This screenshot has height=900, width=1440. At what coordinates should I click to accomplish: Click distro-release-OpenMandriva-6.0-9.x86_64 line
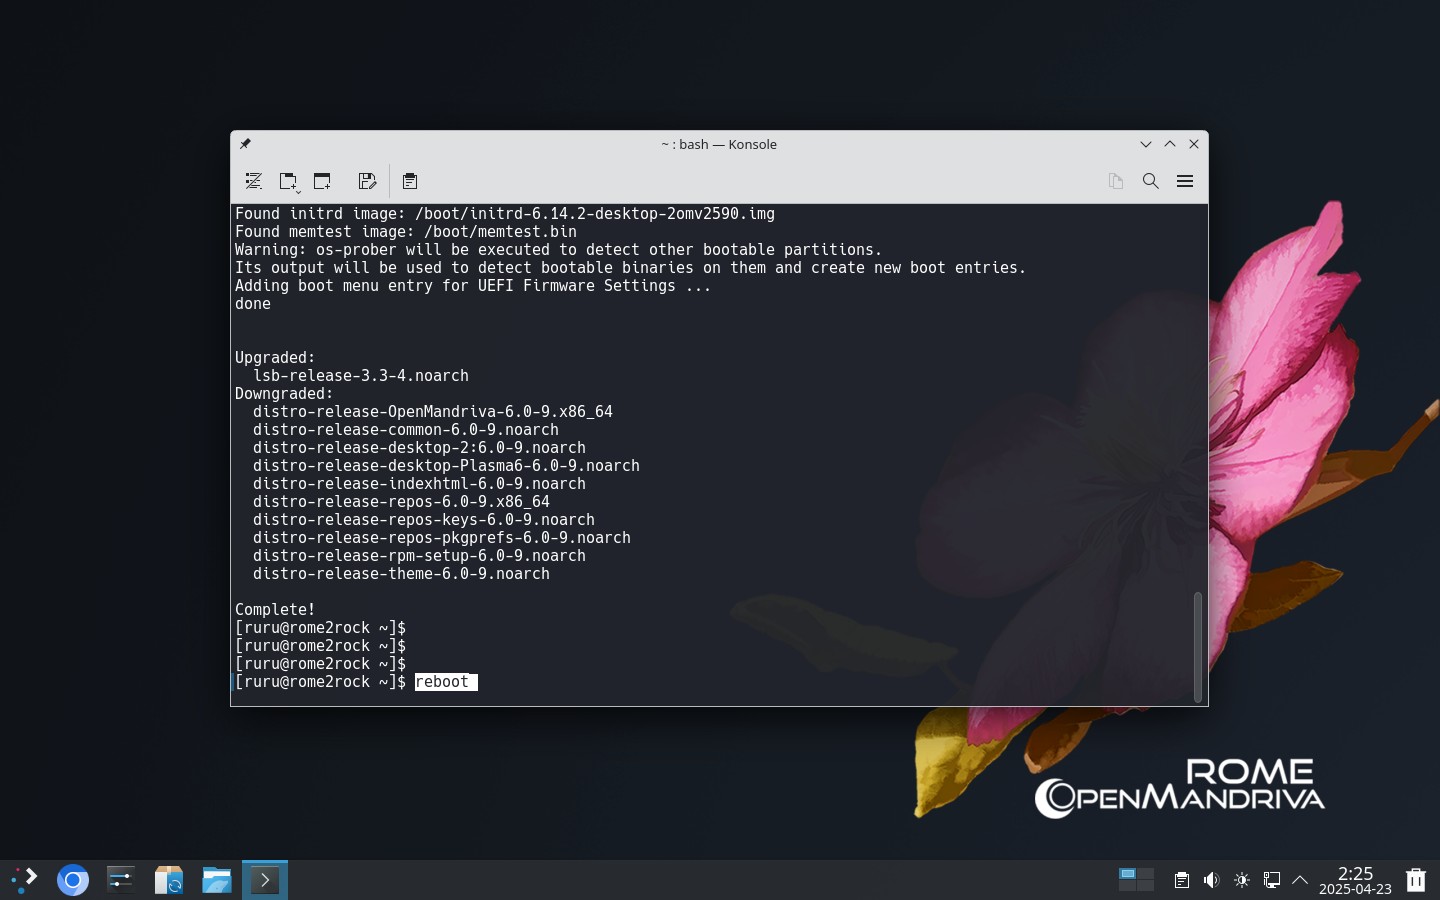coord(433,412)
